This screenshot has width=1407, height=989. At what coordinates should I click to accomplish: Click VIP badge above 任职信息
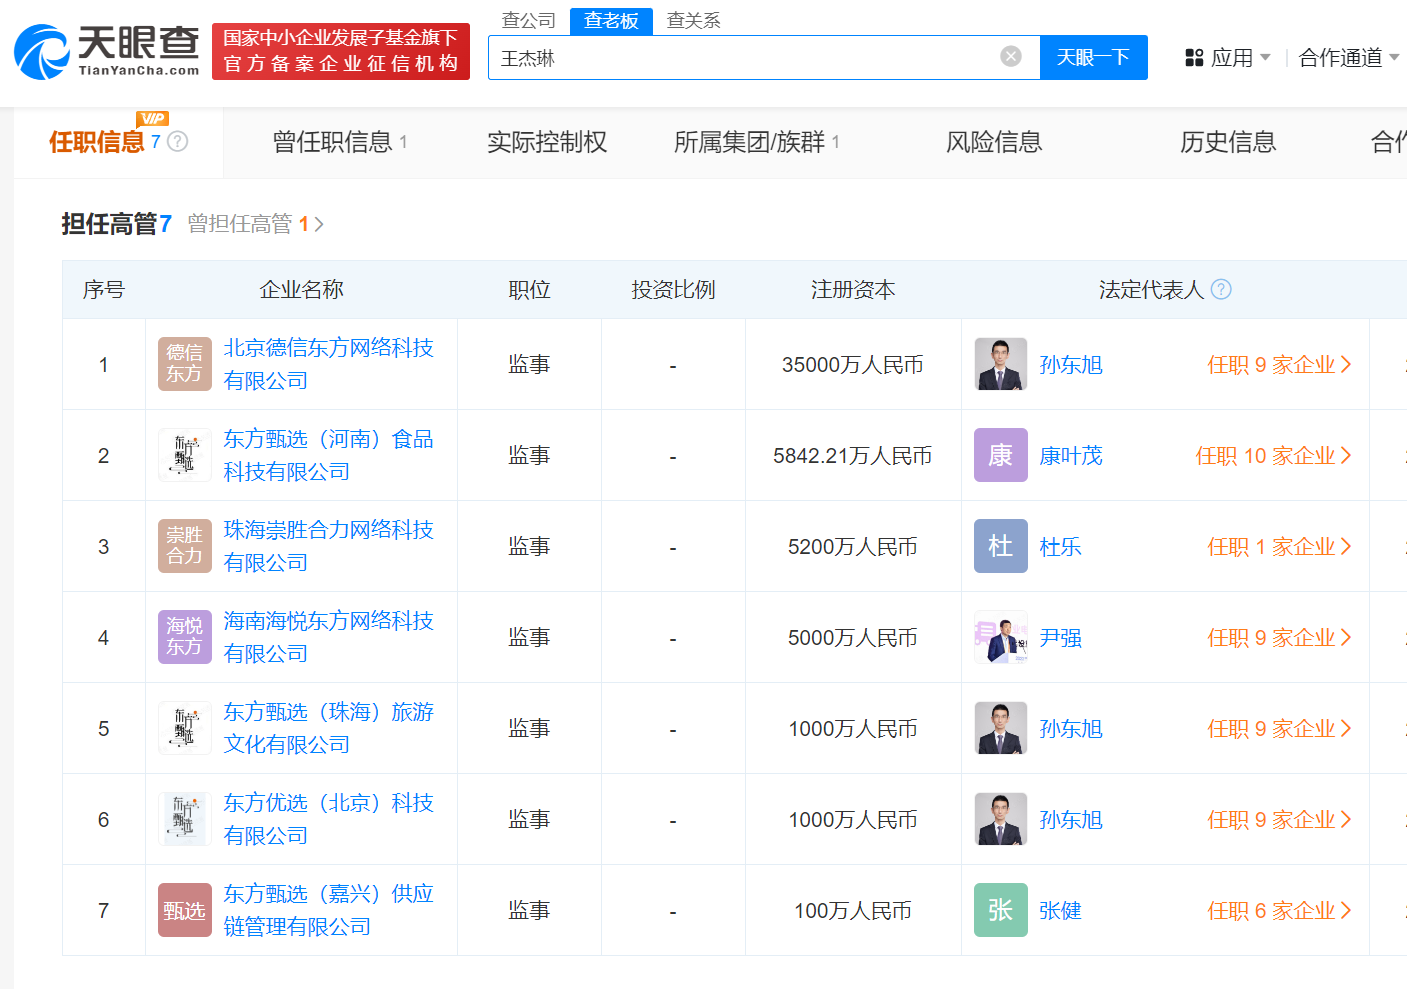point(152,119)
